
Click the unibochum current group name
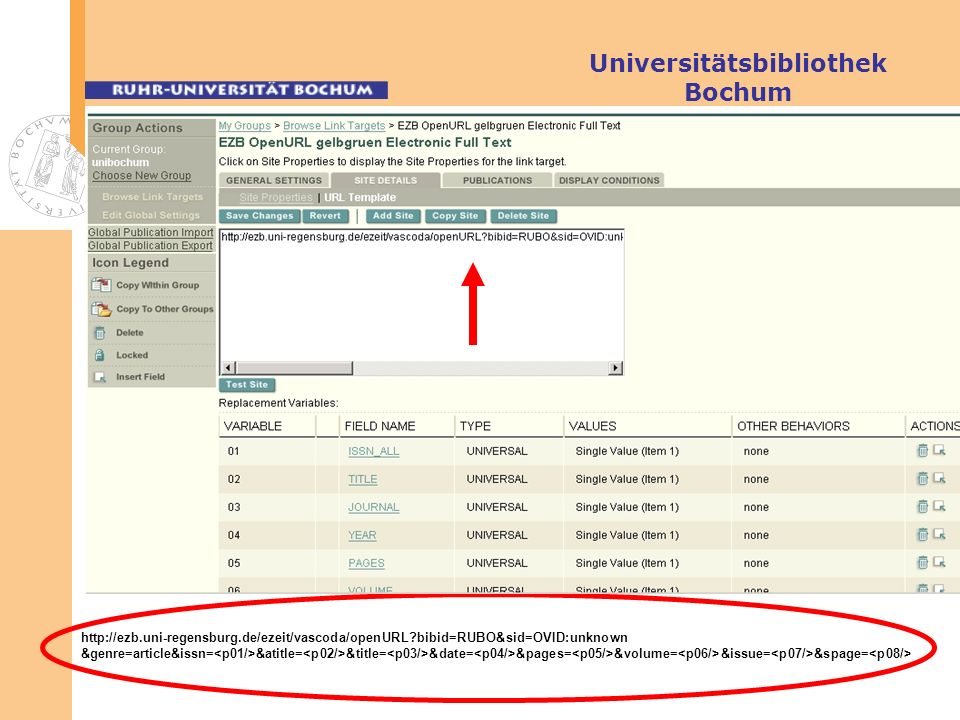point(121,162)
